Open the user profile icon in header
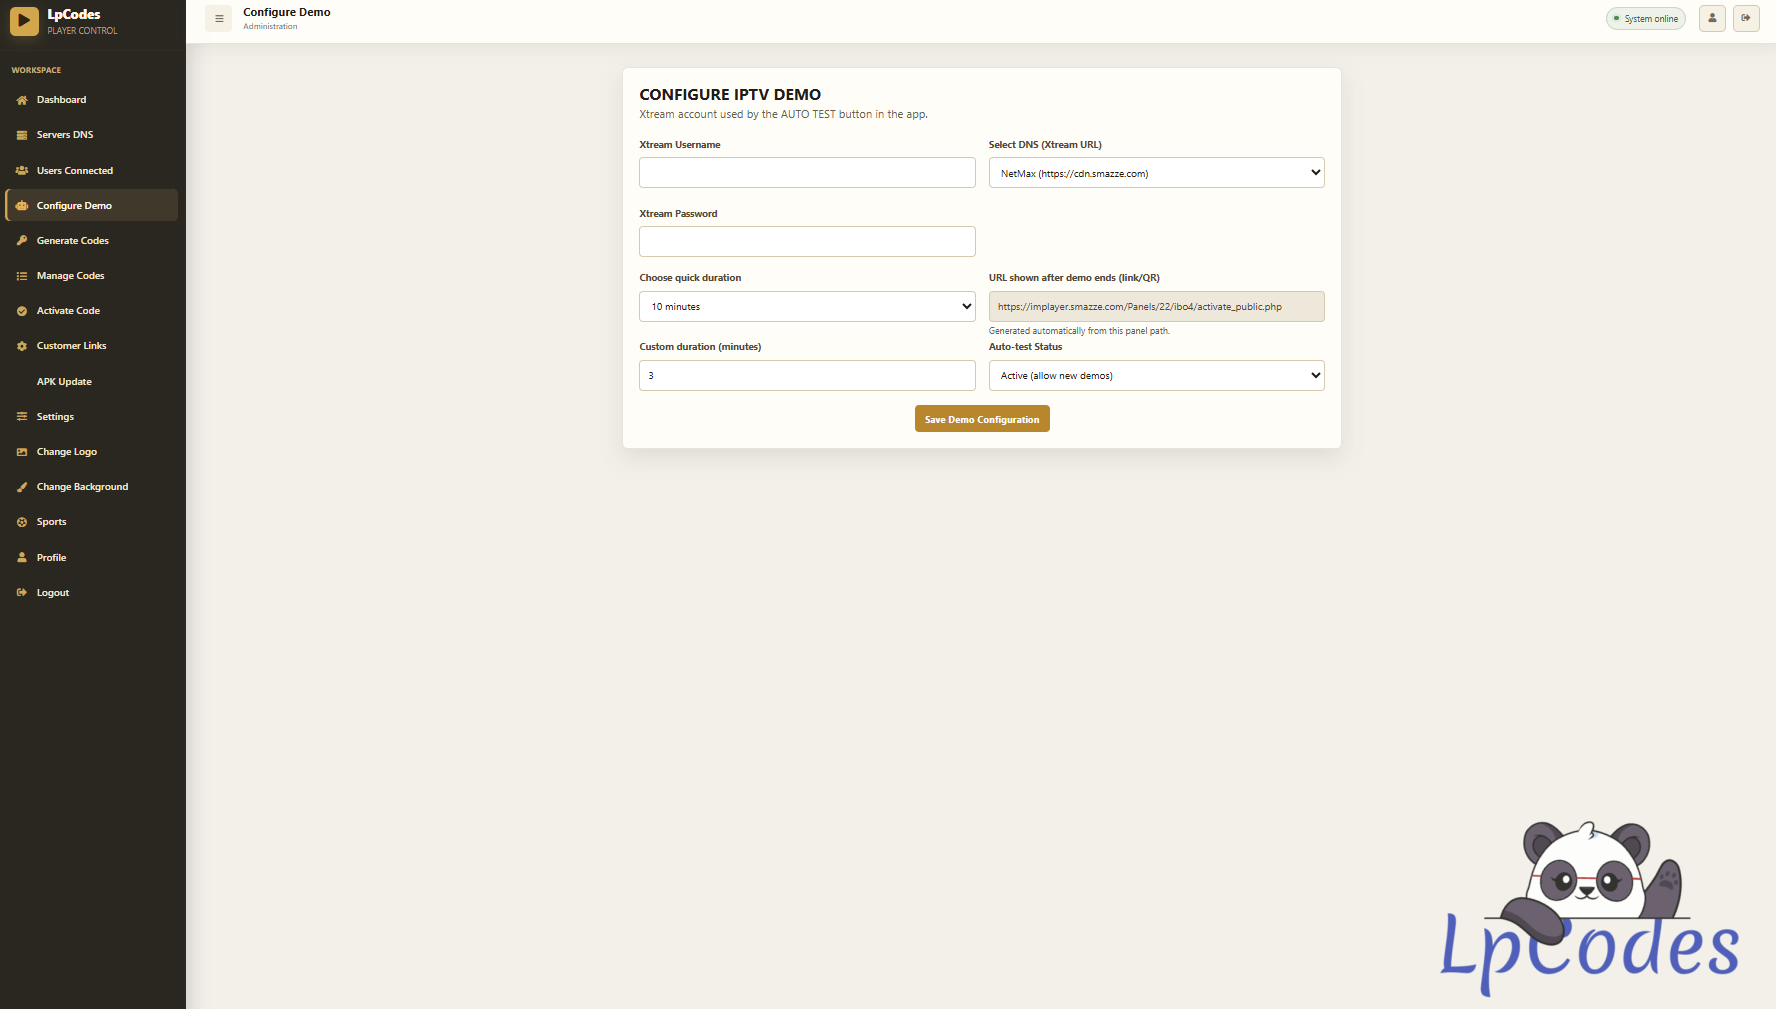This screenshot has height=1009, width=1776. click(1712, 18)
